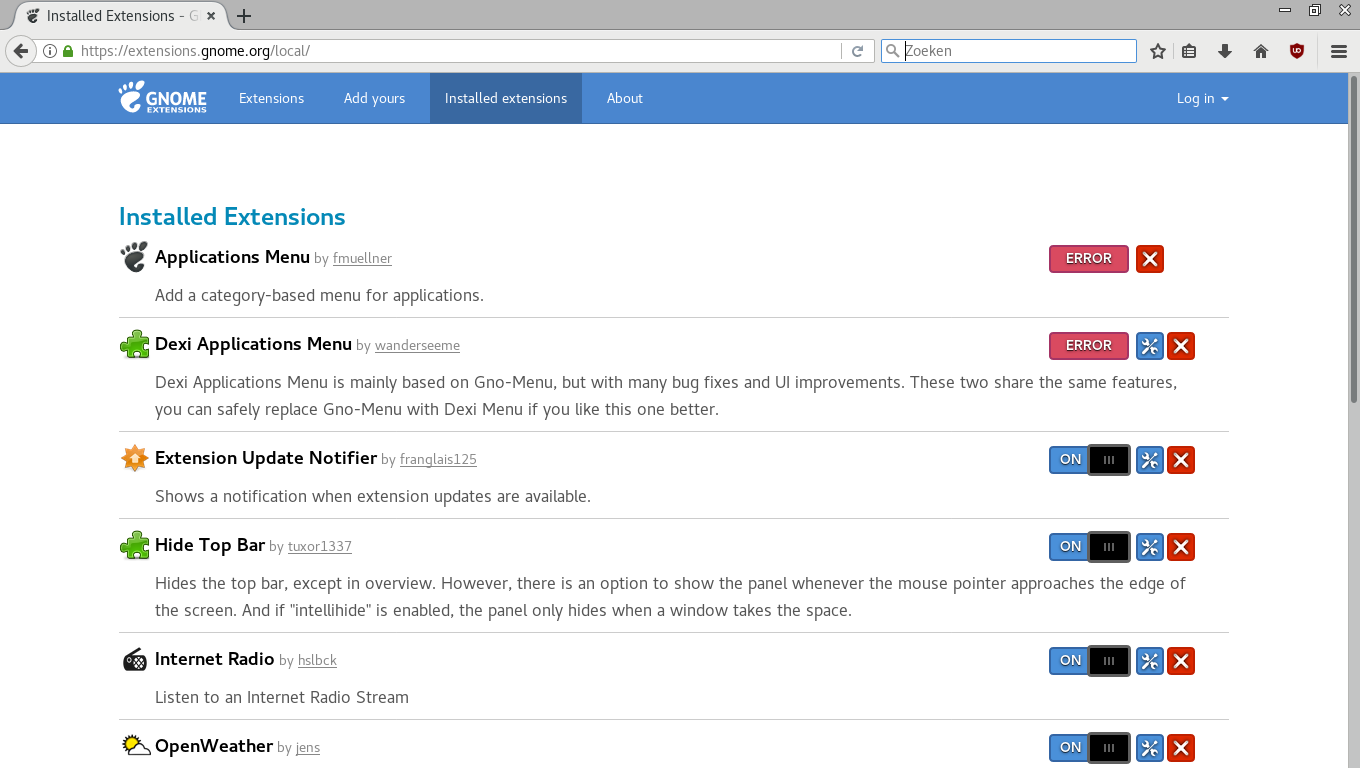View tuxor1337 author profile
This screenshot has width=1360, height=768.
pos(320,547)
